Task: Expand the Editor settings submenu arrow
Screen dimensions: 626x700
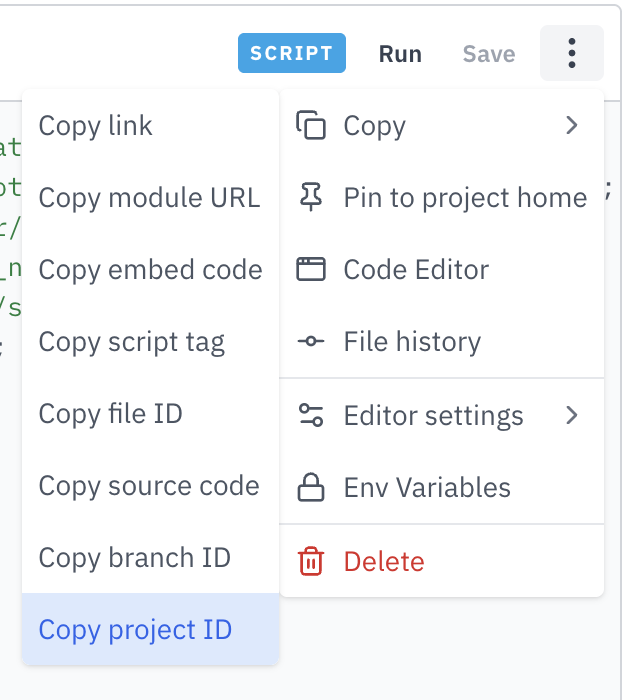Action: 571,415
